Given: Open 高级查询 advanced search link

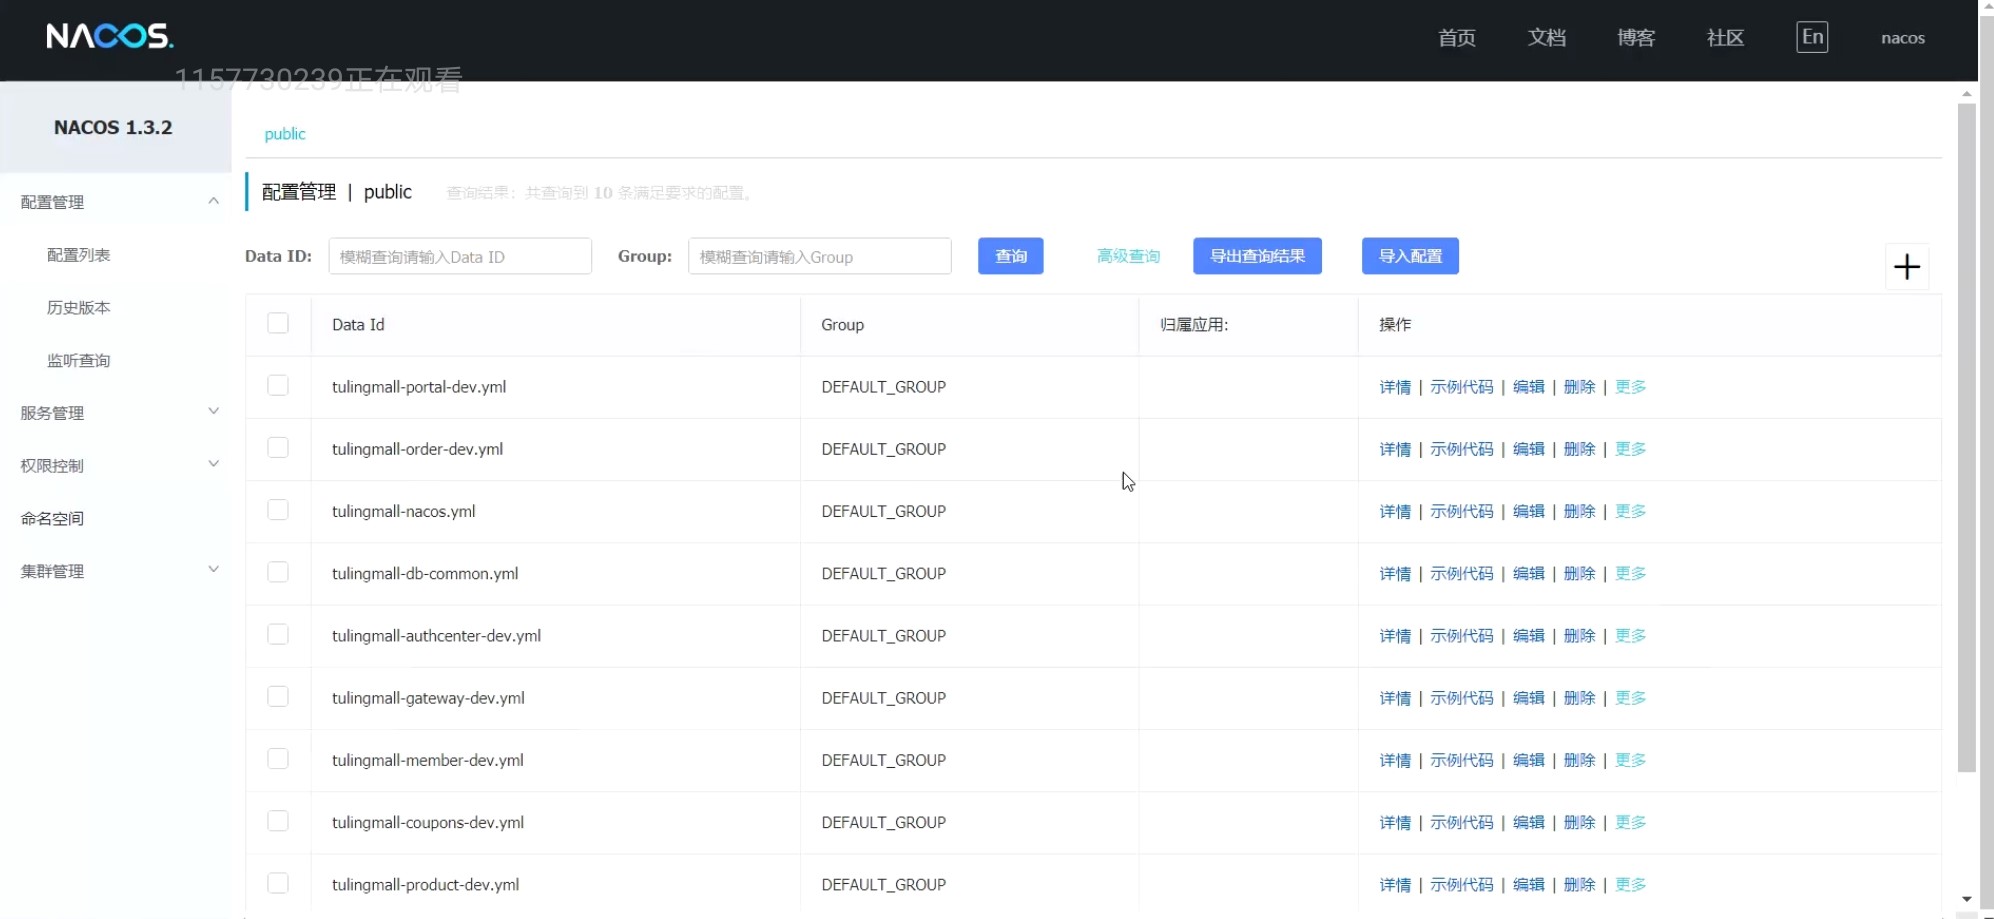Looking at the screenshot, I should click(x=1128, y=256).
